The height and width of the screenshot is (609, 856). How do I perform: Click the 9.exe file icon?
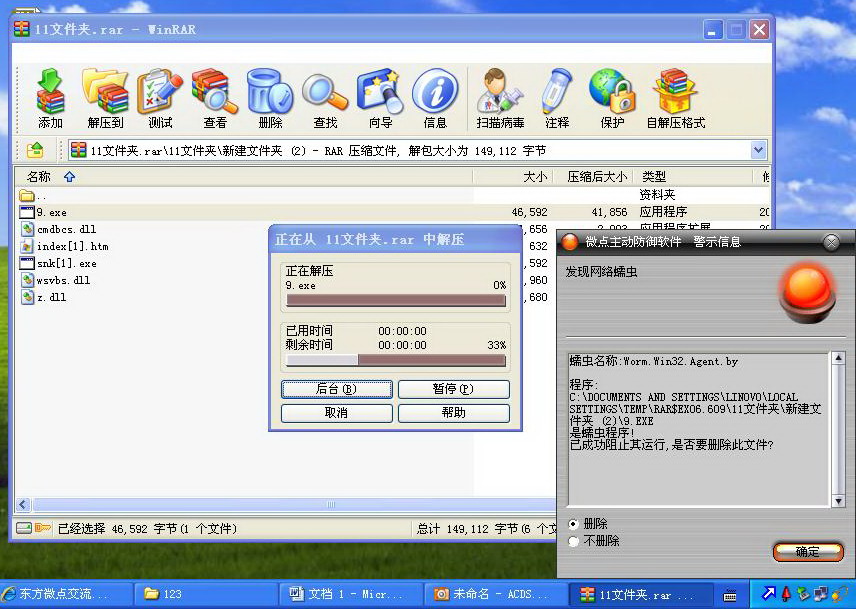click(27, 212)
